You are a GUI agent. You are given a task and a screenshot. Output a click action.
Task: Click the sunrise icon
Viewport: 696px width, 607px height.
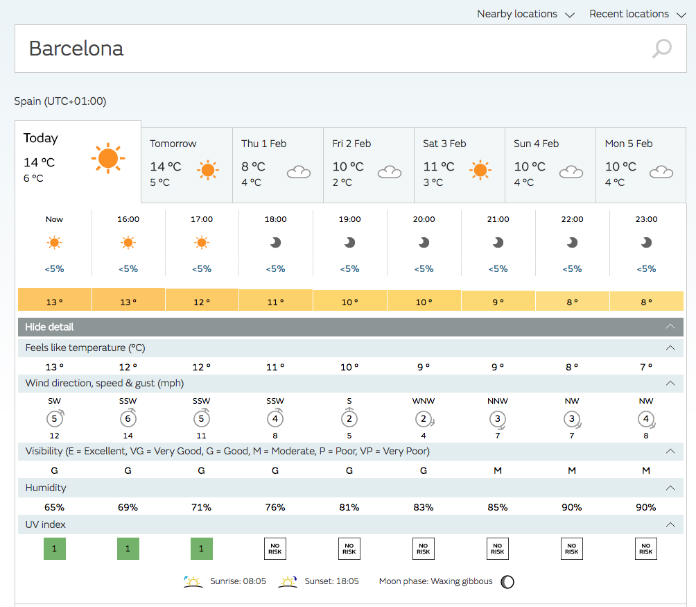click(x=195, y=581)
